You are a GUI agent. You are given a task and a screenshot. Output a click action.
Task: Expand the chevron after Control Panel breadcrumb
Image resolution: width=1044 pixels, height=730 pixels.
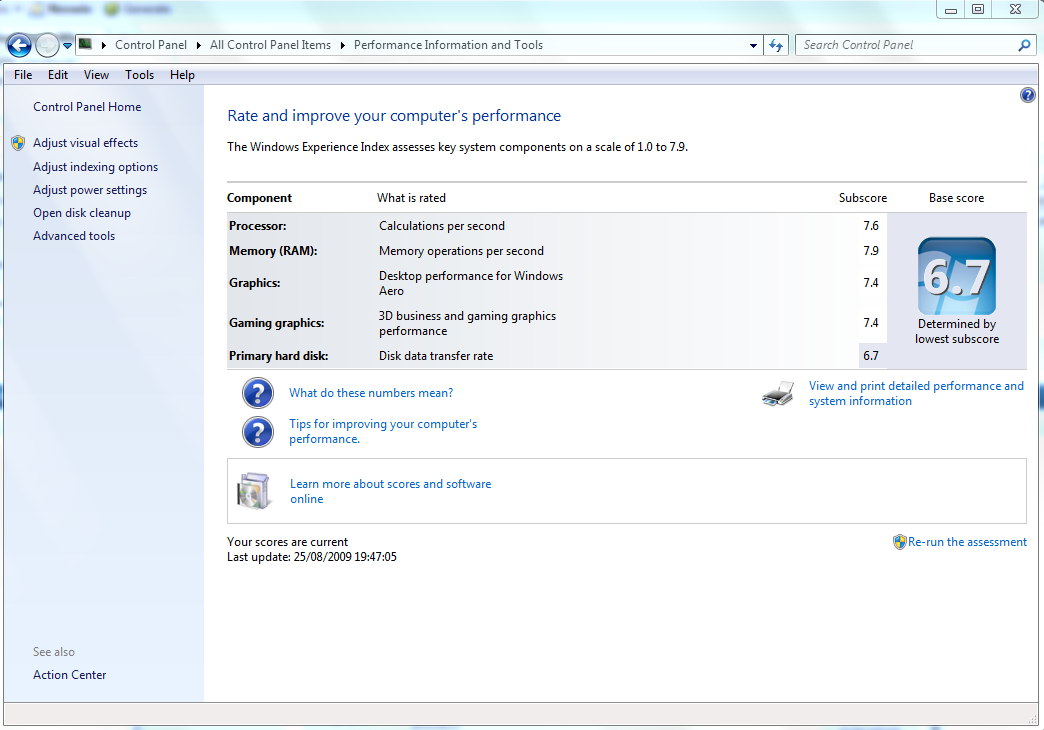[197, 45]
